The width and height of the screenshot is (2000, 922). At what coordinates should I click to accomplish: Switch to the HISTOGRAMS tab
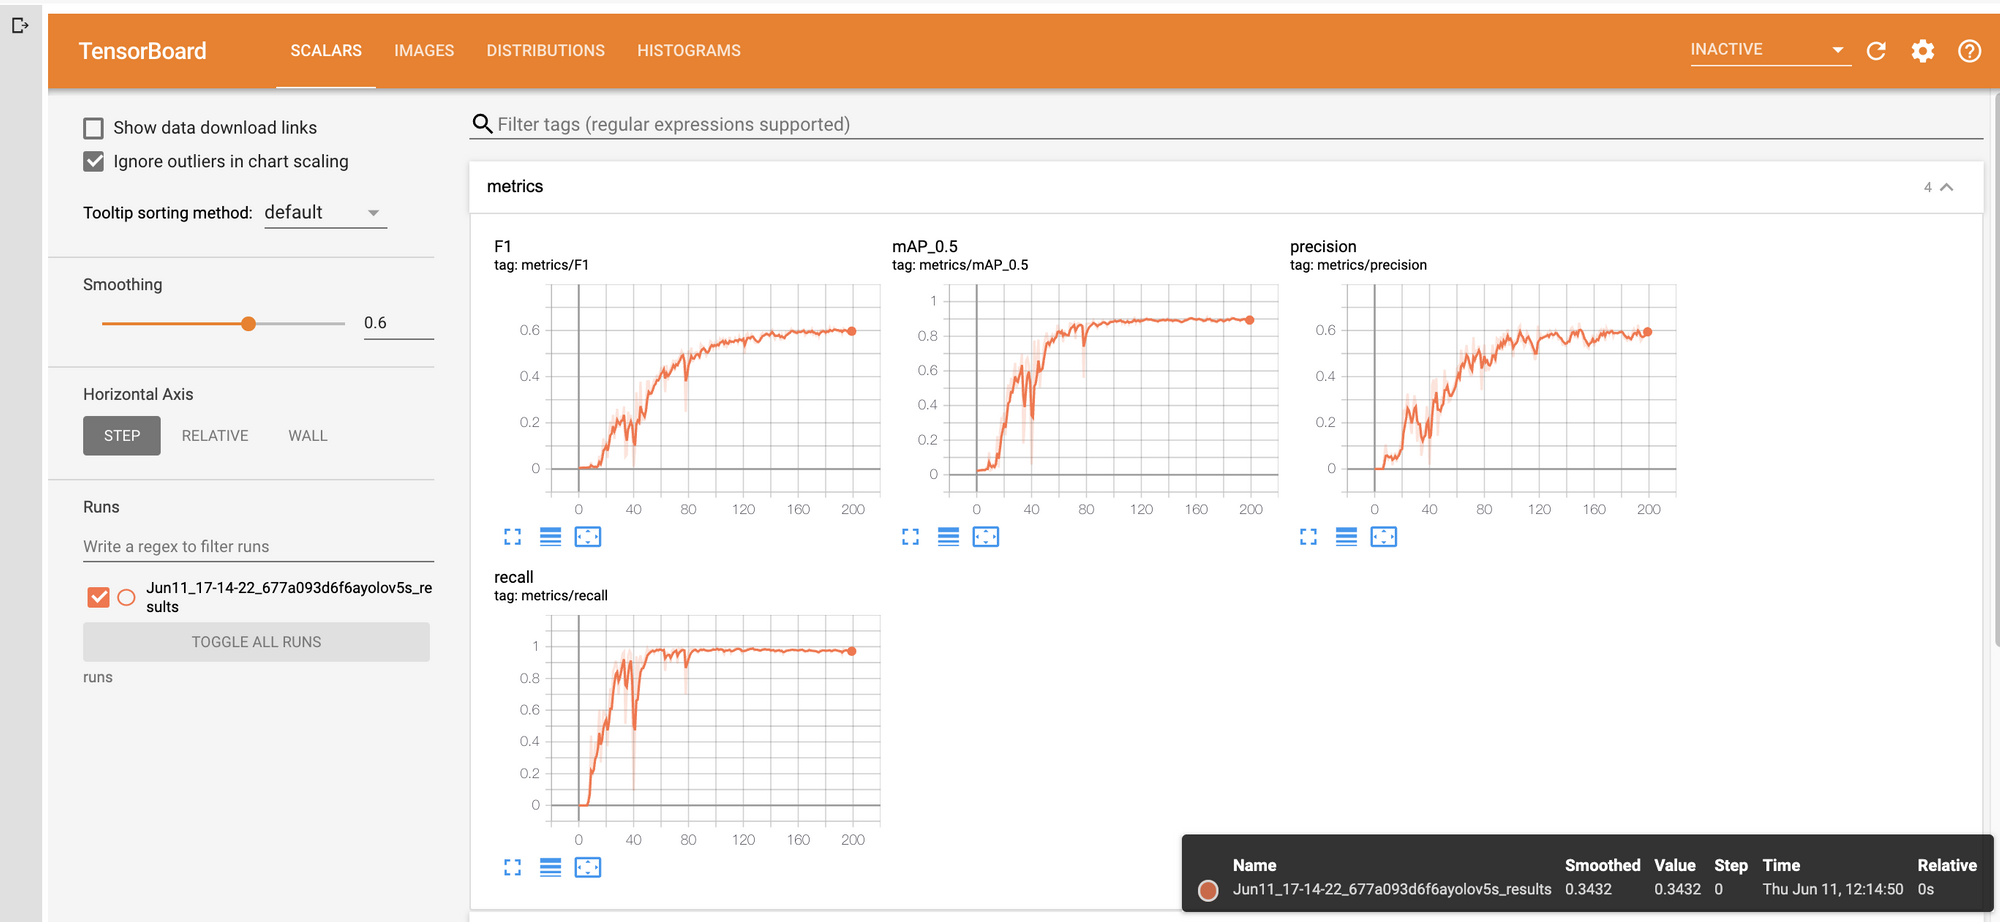688,50
